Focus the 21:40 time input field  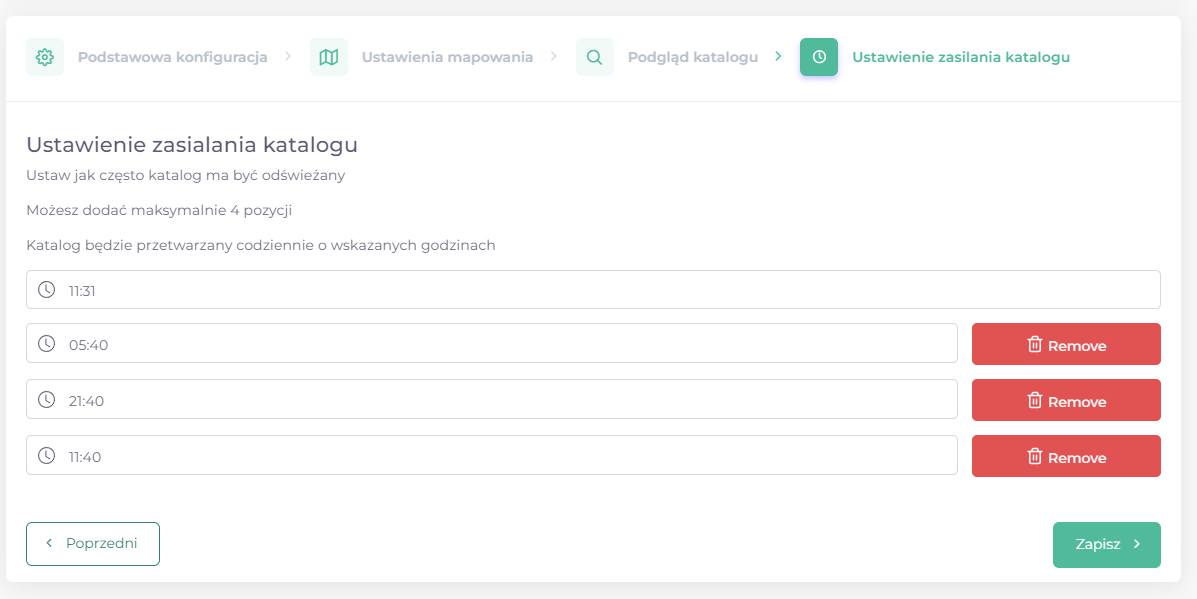click(492, 399)
